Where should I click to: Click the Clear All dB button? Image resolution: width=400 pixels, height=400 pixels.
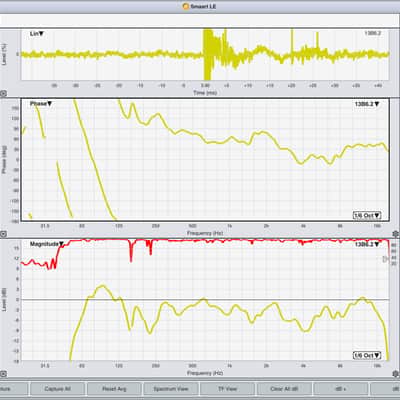point(284,389)
